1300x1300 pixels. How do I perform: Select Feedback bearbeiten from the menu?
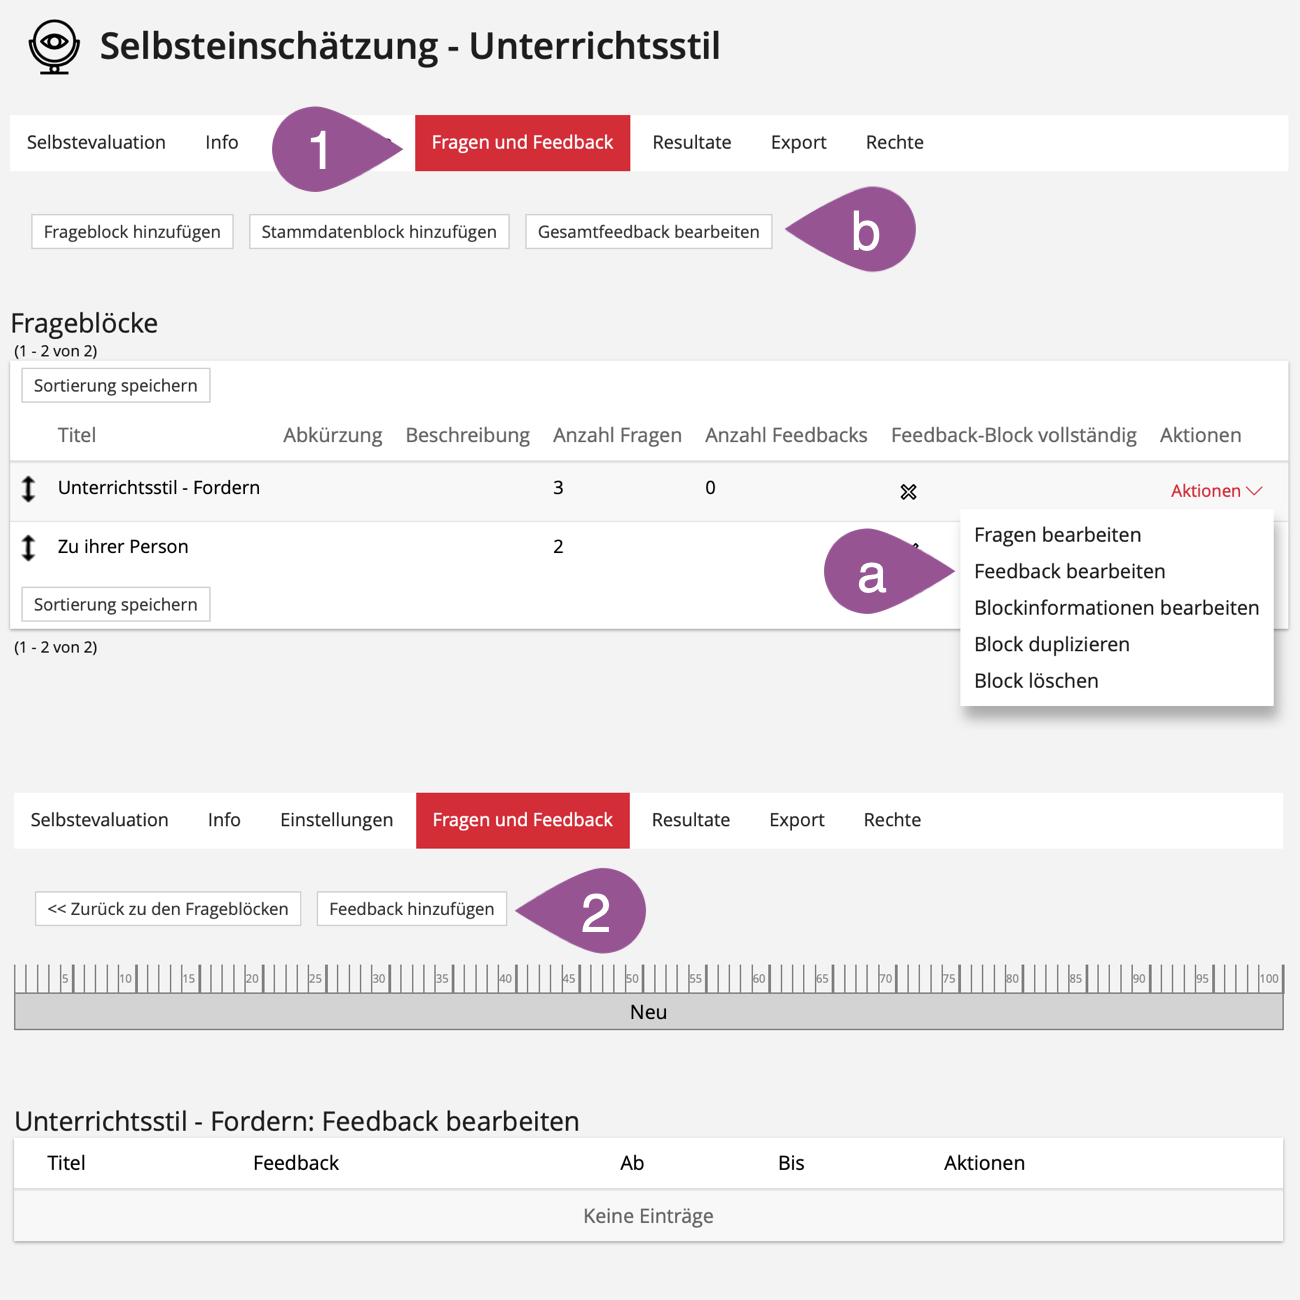(1069, 571)
